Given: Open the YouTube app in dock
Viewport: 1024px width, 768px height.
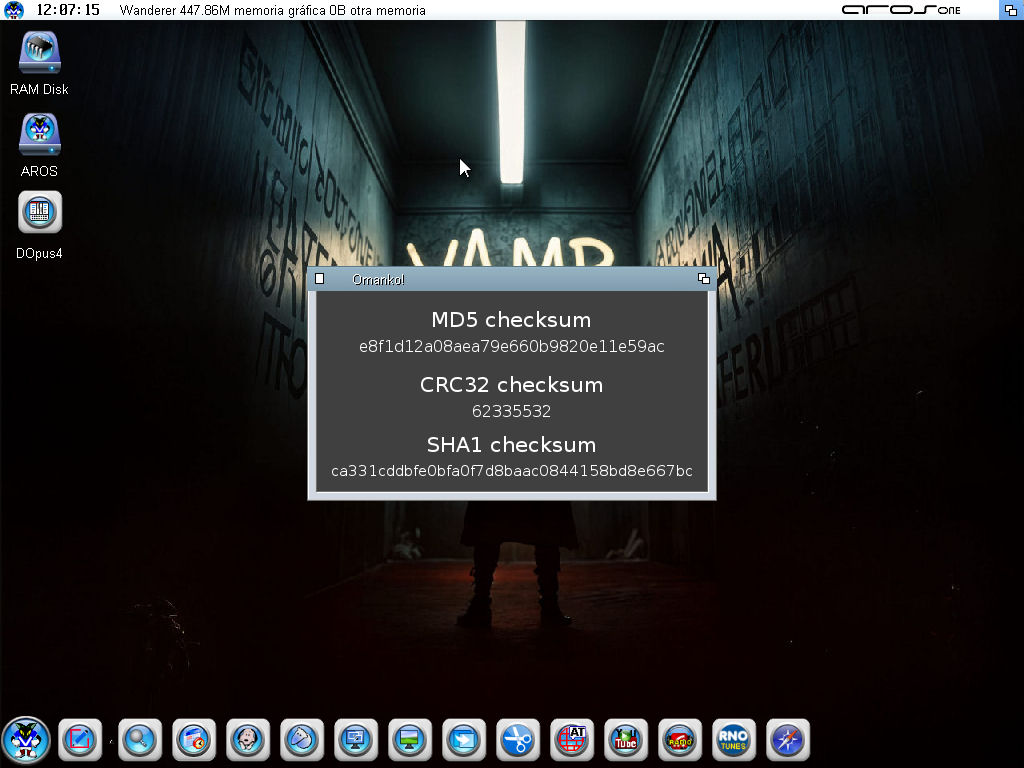Looking at the screenshot, I should point(626,740).
